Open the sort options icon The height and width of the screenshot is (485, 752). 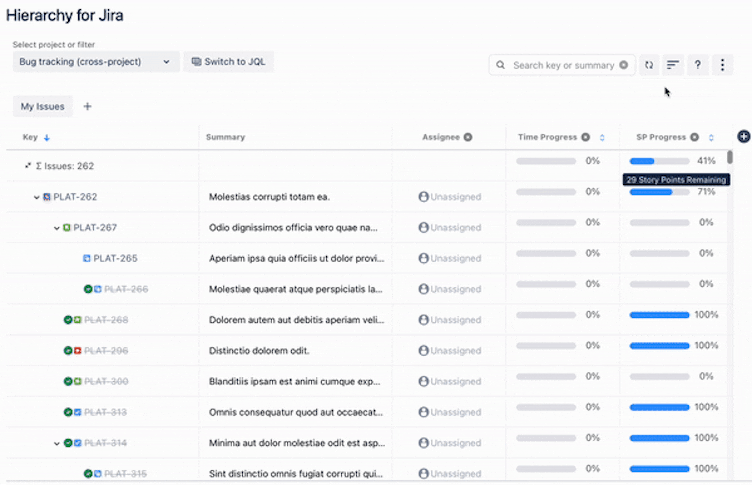tap(673, 65)
